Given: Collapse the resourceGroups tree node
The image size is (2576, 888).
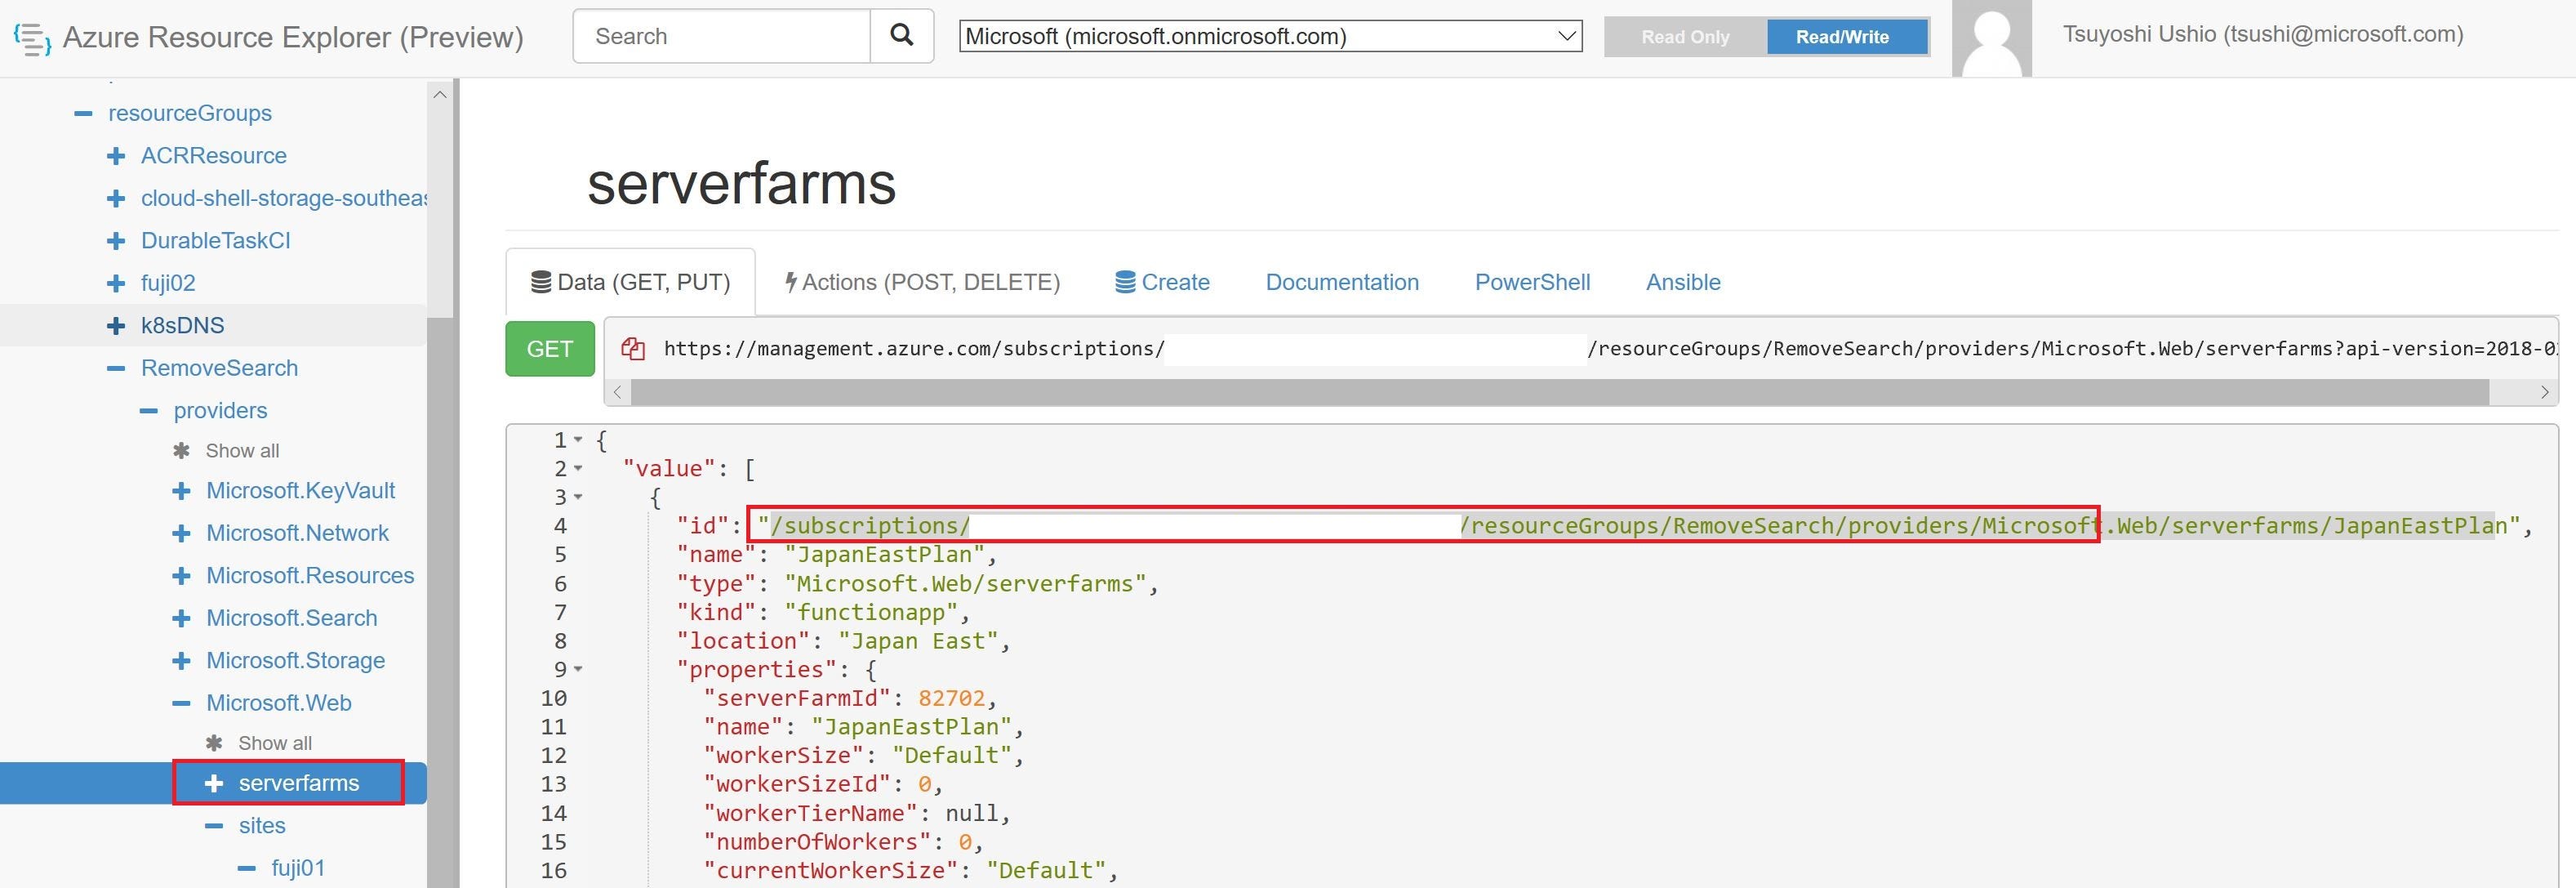Looking at the screenshot, I should click(83, 113).
